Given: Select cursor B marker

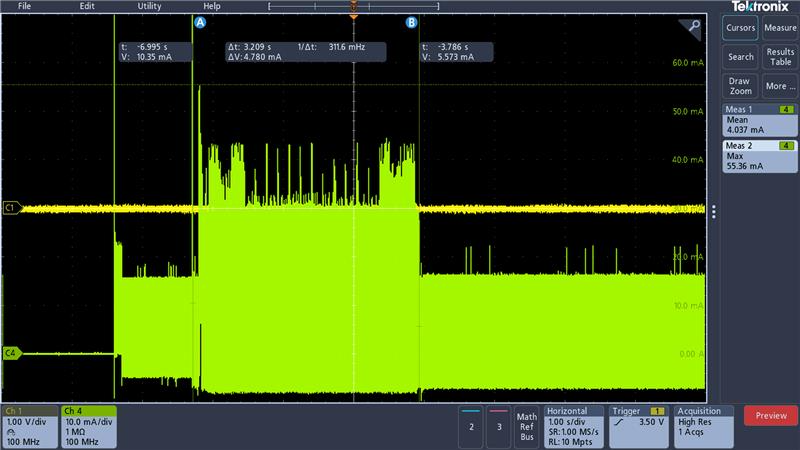Looking at the screenshot, I should pos(411,22).
